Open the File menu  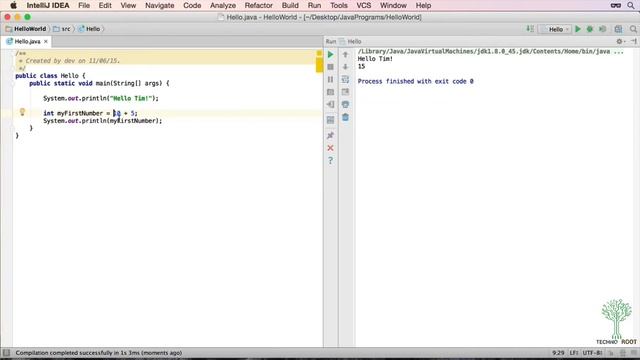click(x=84, y=5)
